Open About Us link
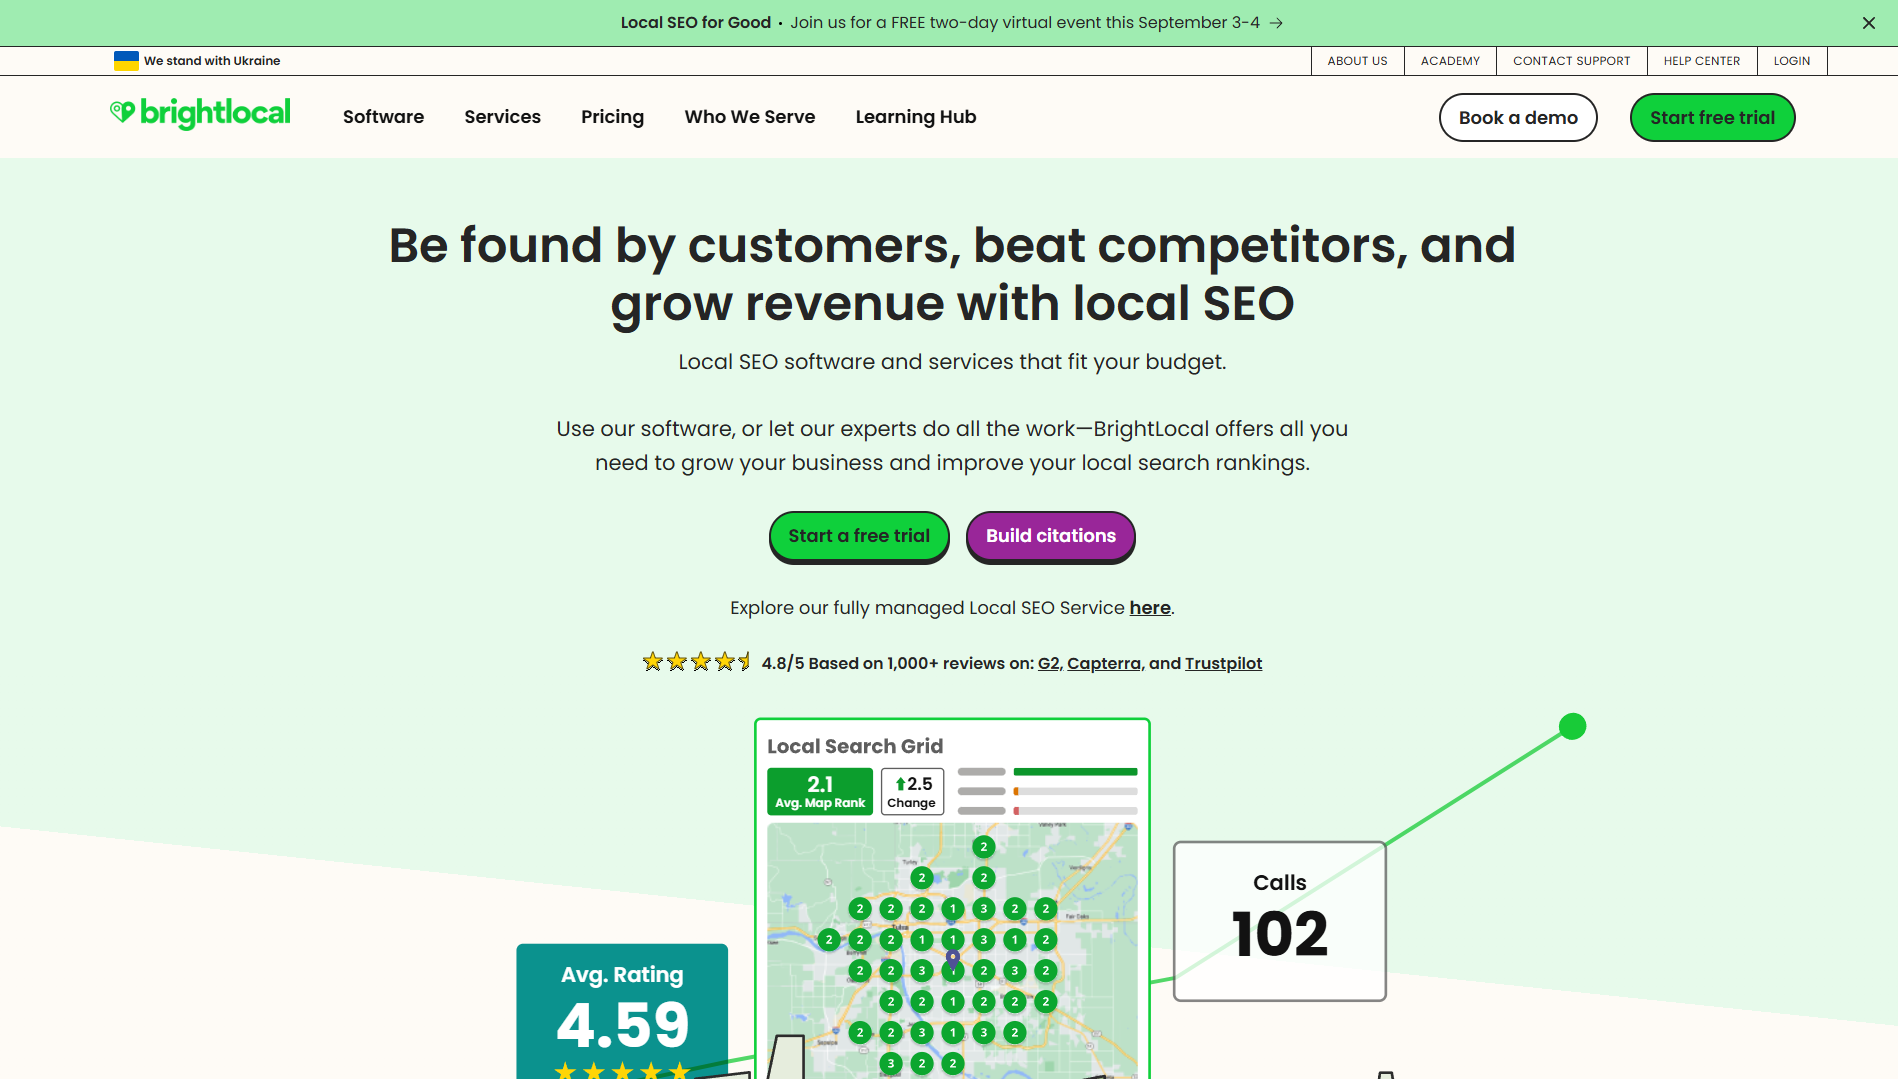1898x1079 pixels. click(x=1357, y=61)
